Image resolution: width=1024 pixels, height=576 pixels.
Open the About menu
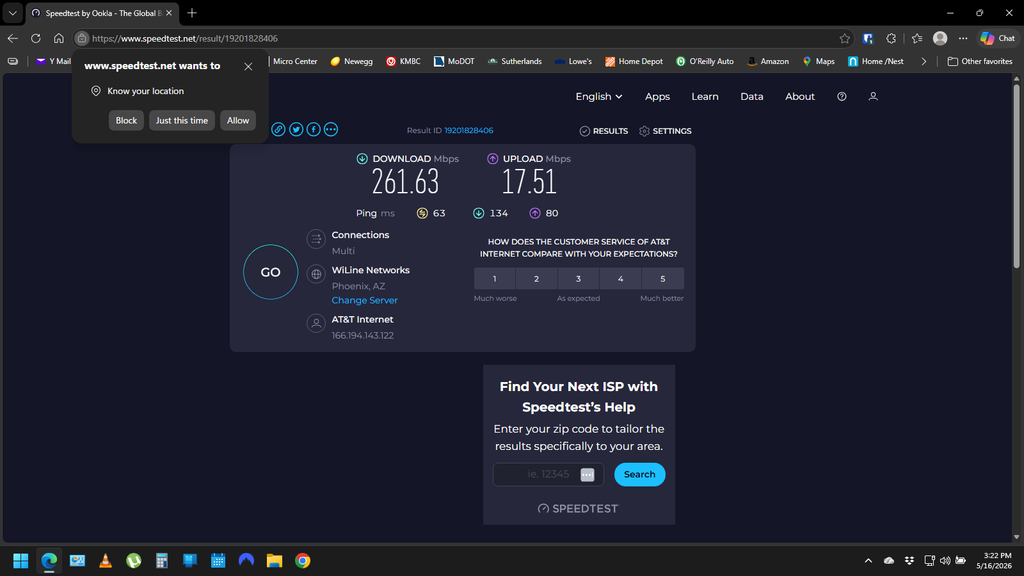[799, 97]
